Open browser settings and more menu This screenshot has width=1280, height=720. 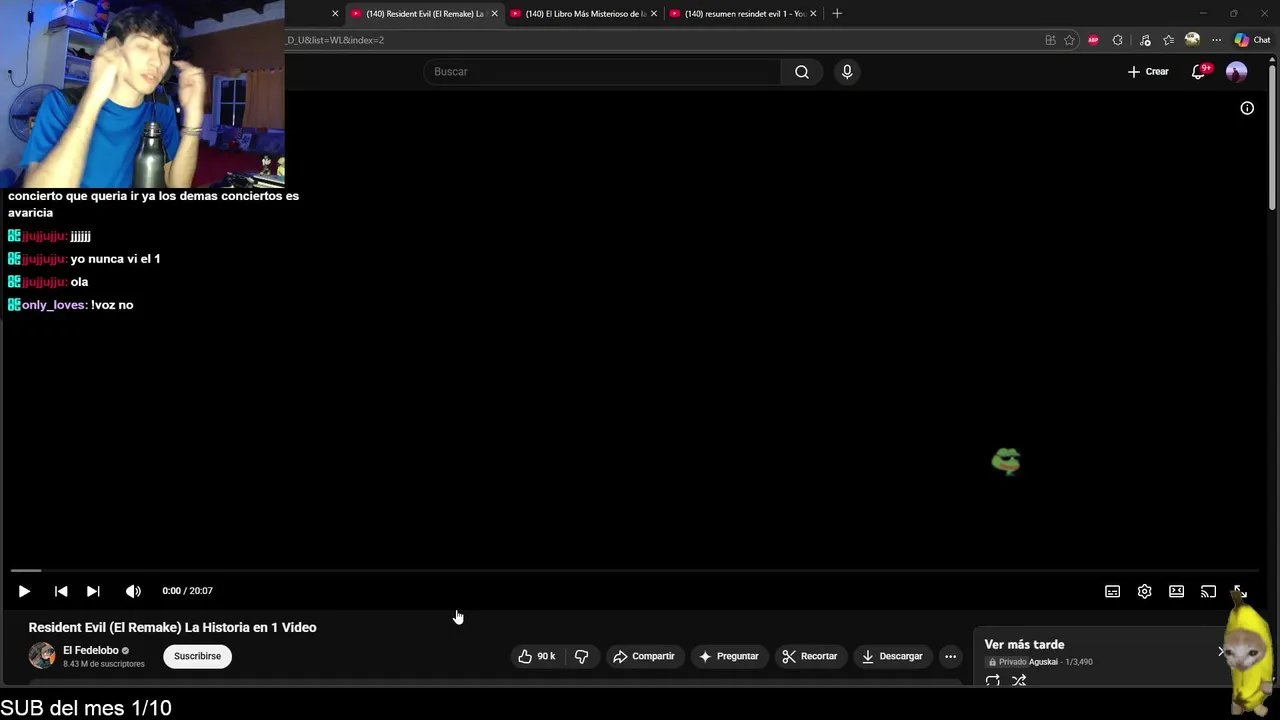1216,40
